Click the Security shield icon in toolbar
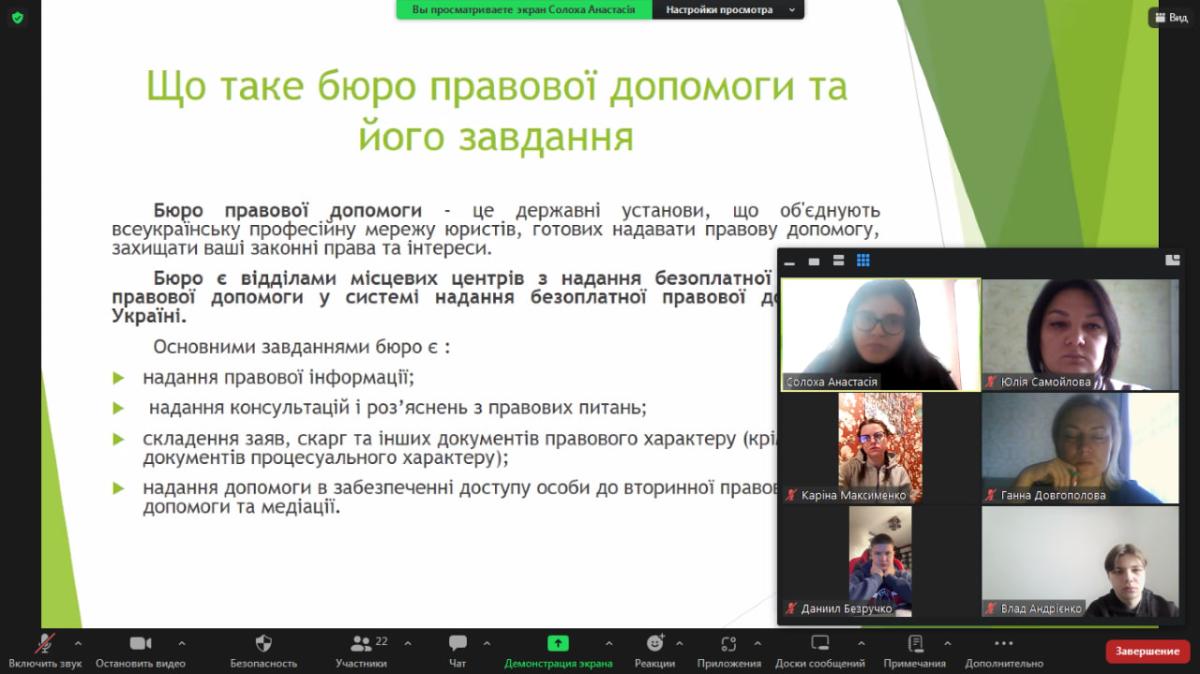The width and height of the screenshot is (1200, 674). [264, 644]
